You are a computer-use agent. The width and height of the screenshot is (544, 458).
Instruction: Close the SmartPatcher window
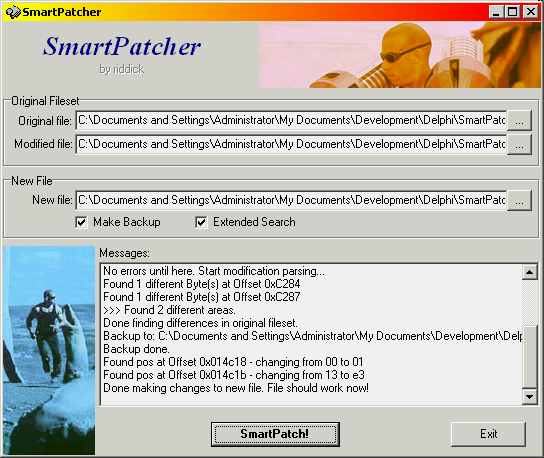coord(531,12)
